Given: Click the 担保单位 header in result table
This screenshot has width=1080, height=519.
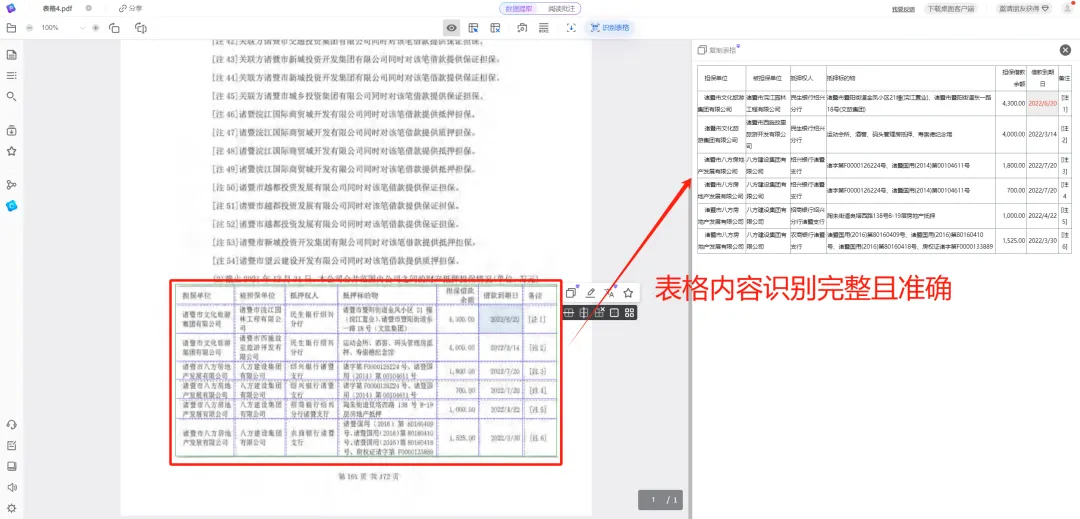Looking at the screenshot, I should point(721,78).
